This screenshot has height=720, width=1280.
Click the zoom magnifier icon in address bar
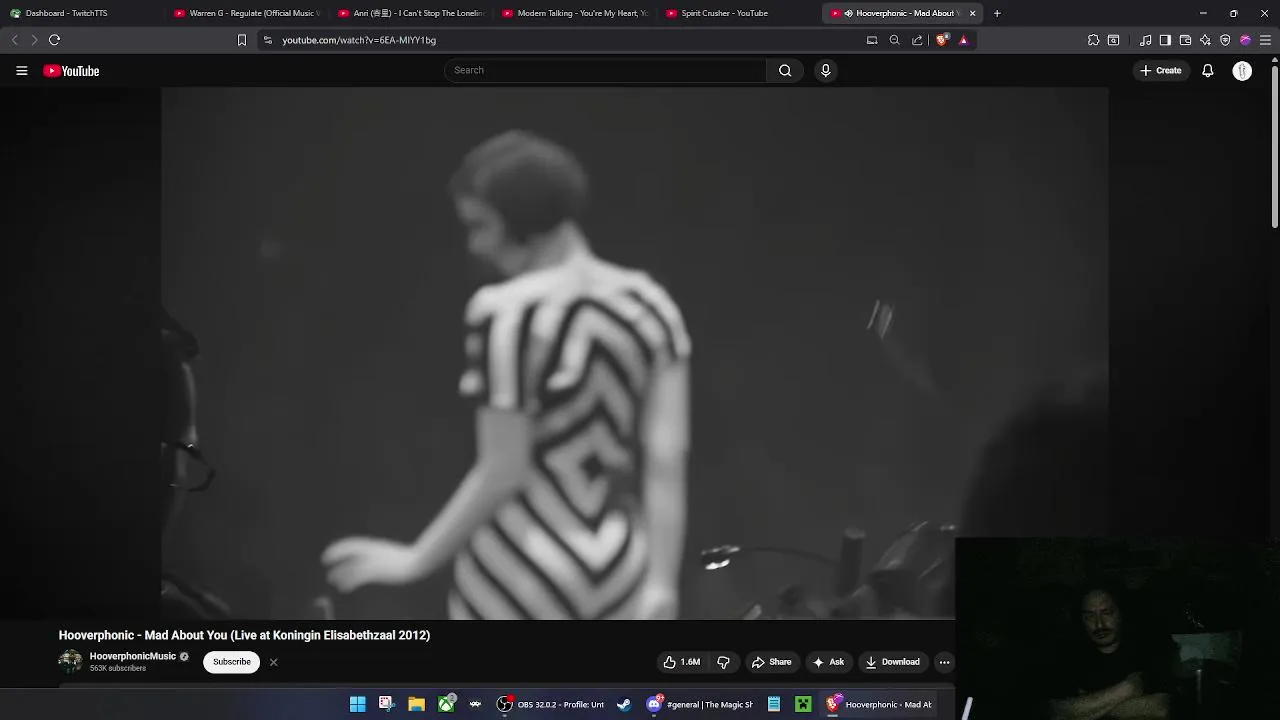894,40
